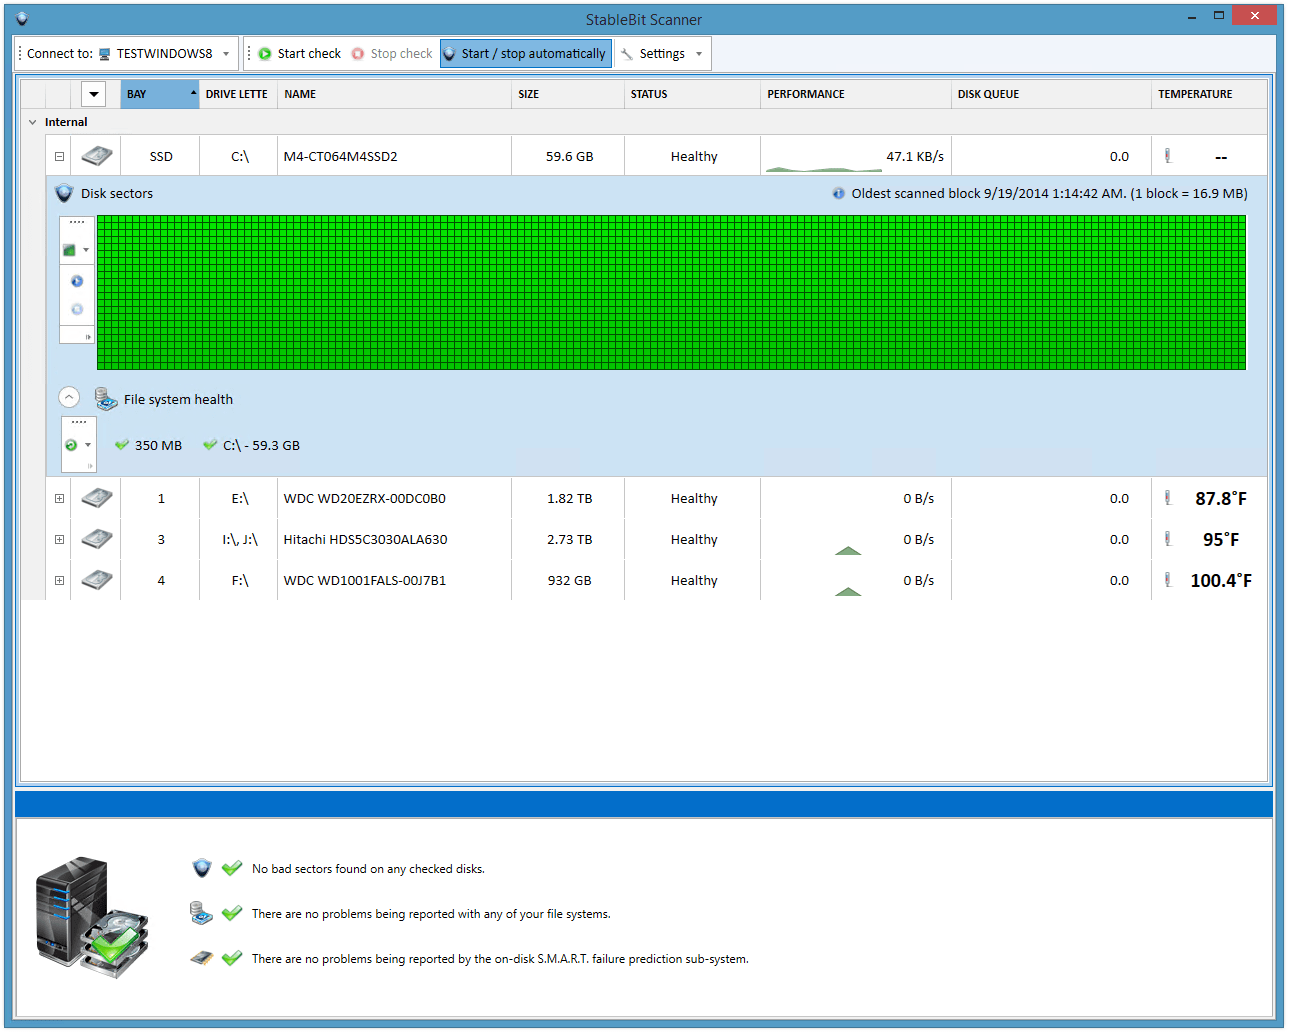Collapse the SSD disk row
The image size is (1289, 1032).
(x=59, y=157)
